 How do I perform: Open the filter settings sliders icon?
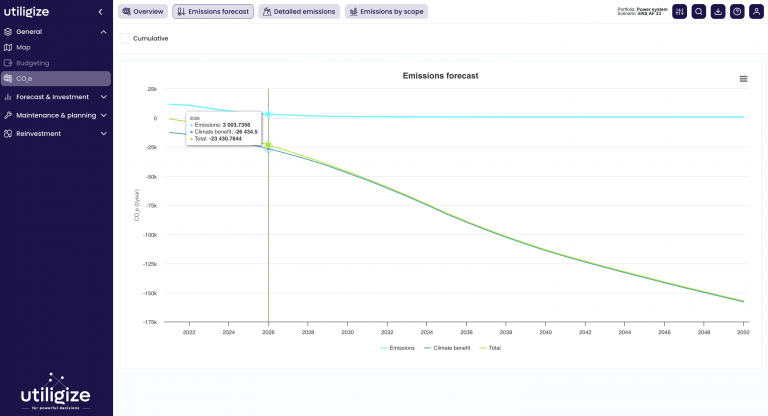pos(680,12)
